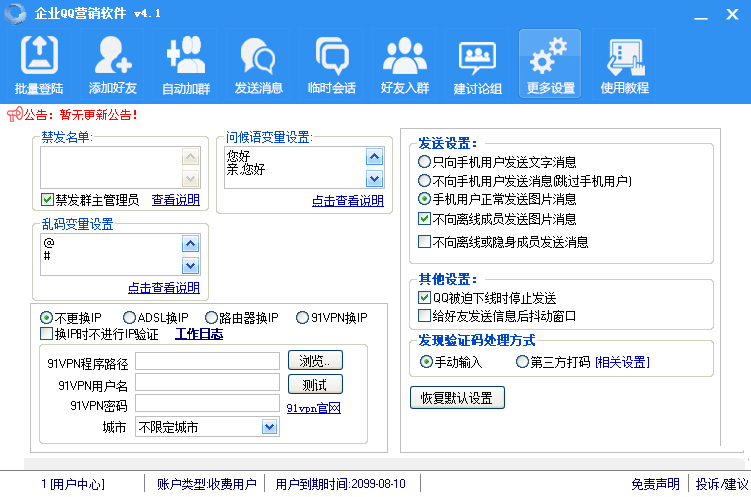Viewport: 751px width, 497px height.
Task: Click the app logo in the title bar
Action: [x=15, y=13]
